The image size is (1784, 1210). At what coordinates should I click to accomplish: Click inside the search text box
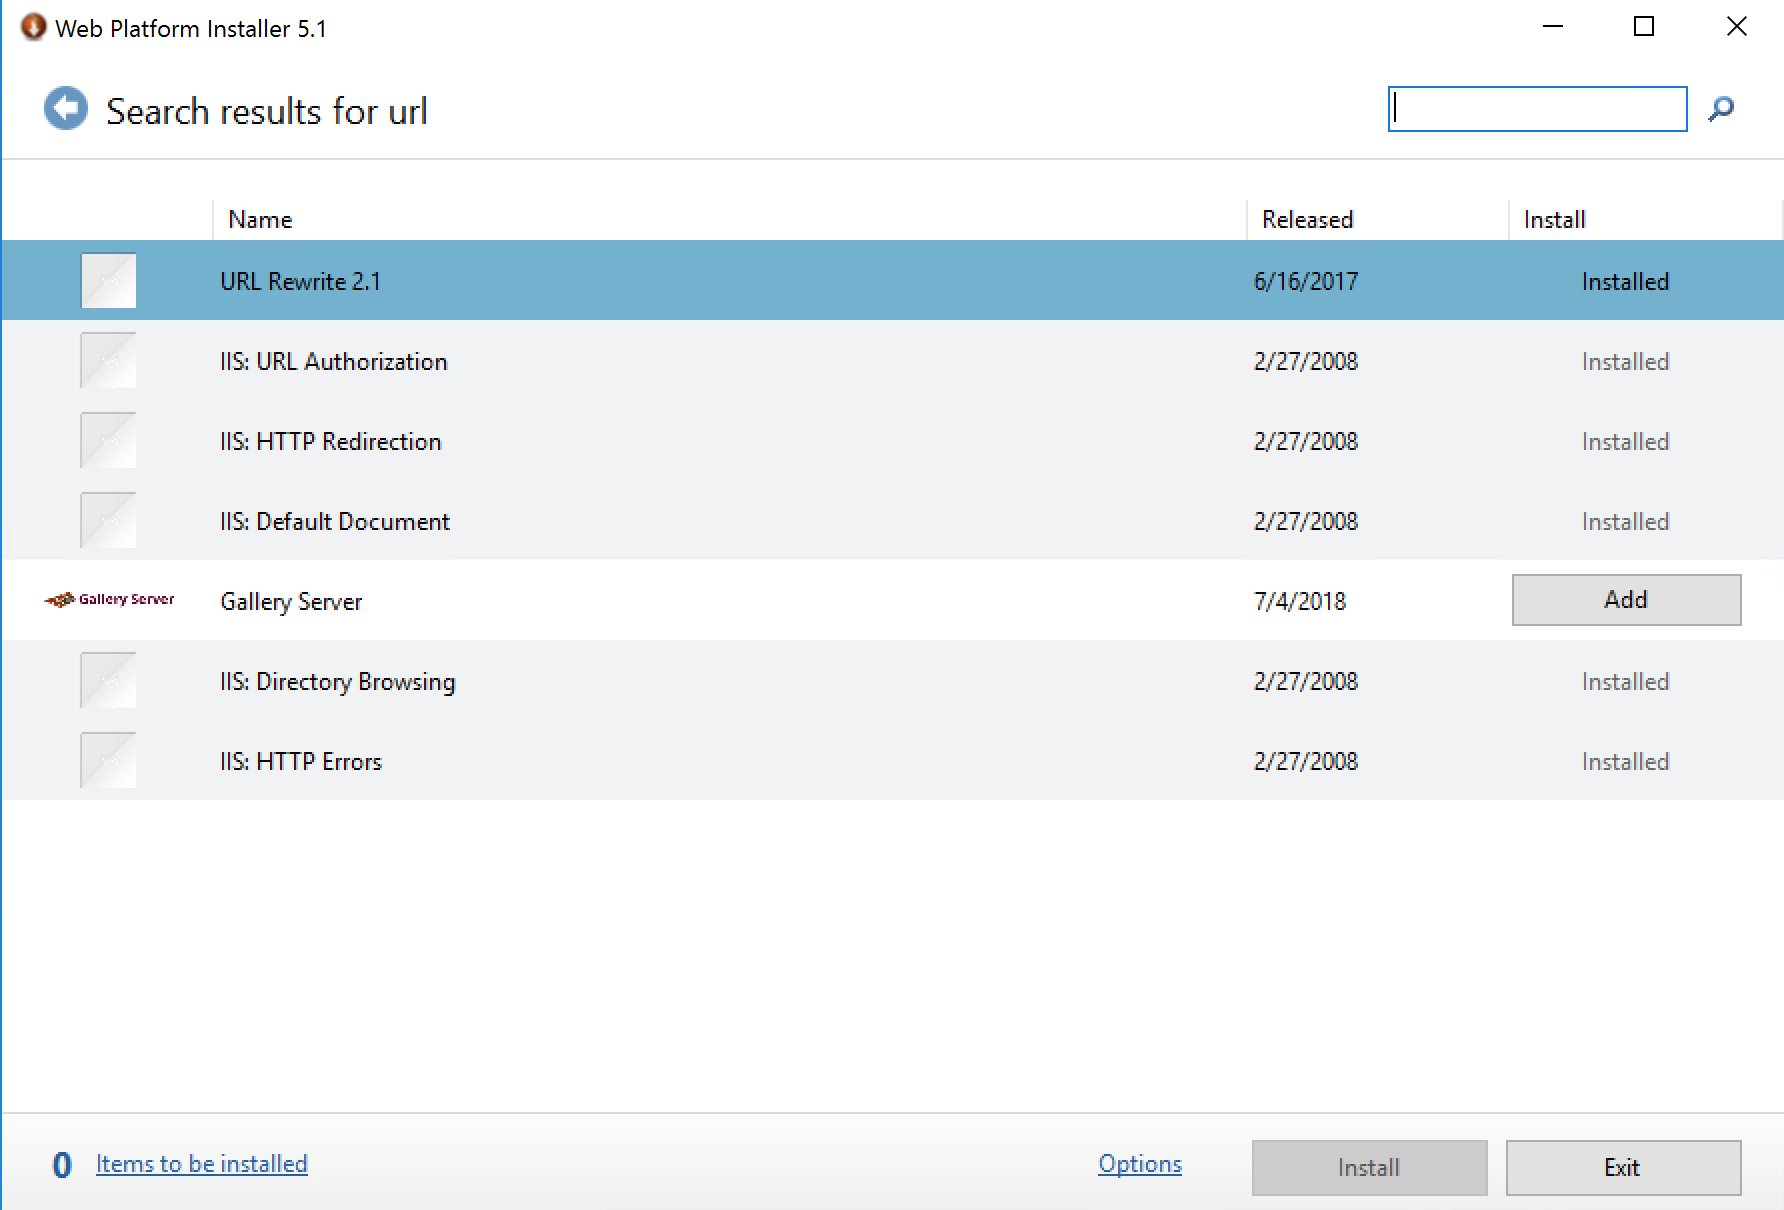coord(1537,108)
